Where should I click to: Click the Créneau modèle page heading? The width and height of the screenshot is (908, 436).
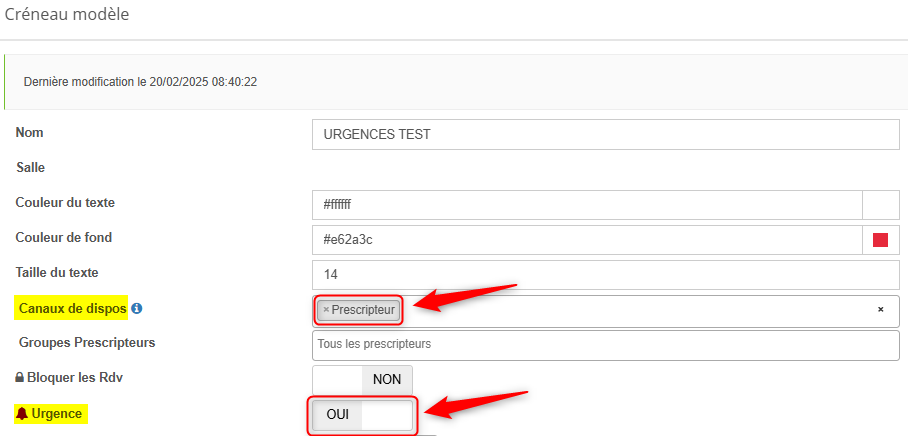tap(67, 14)
